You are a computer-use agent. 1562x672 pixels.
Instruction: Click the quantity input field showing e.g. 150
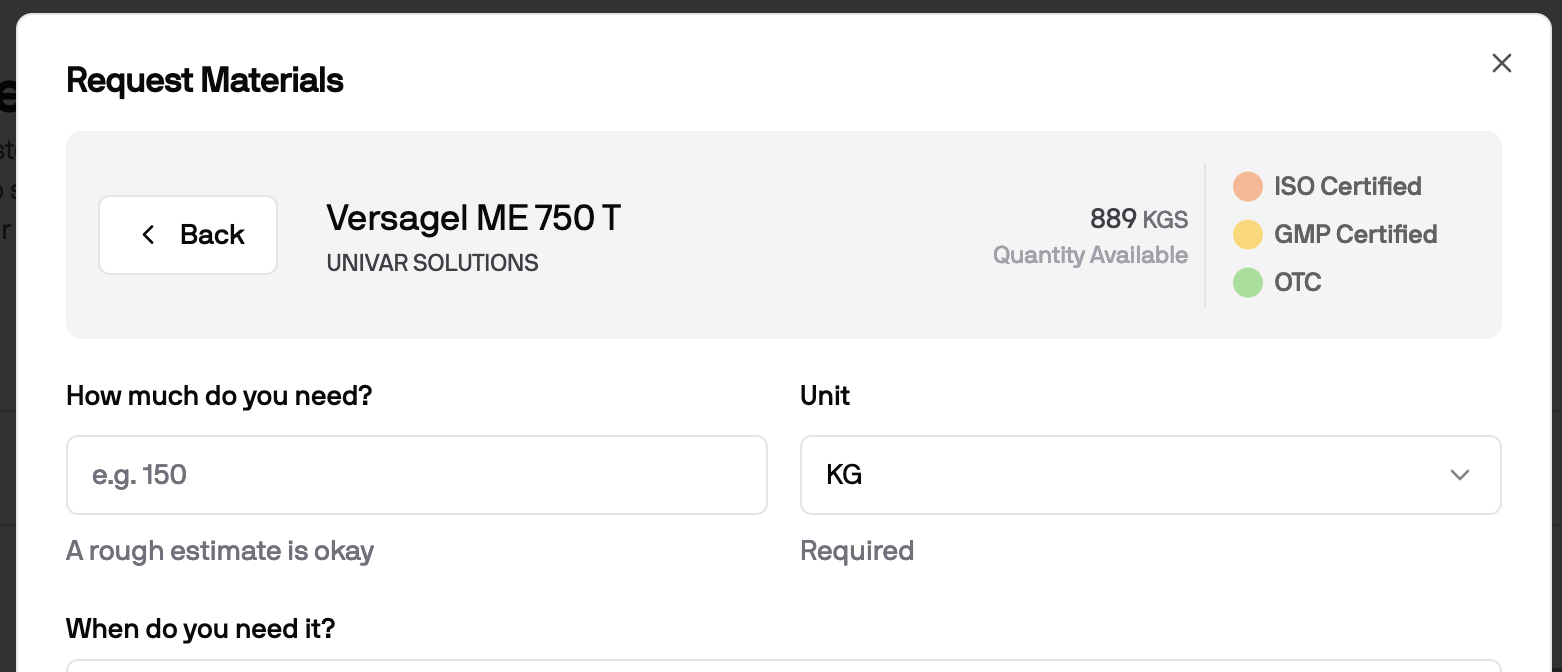click(417, 475)
